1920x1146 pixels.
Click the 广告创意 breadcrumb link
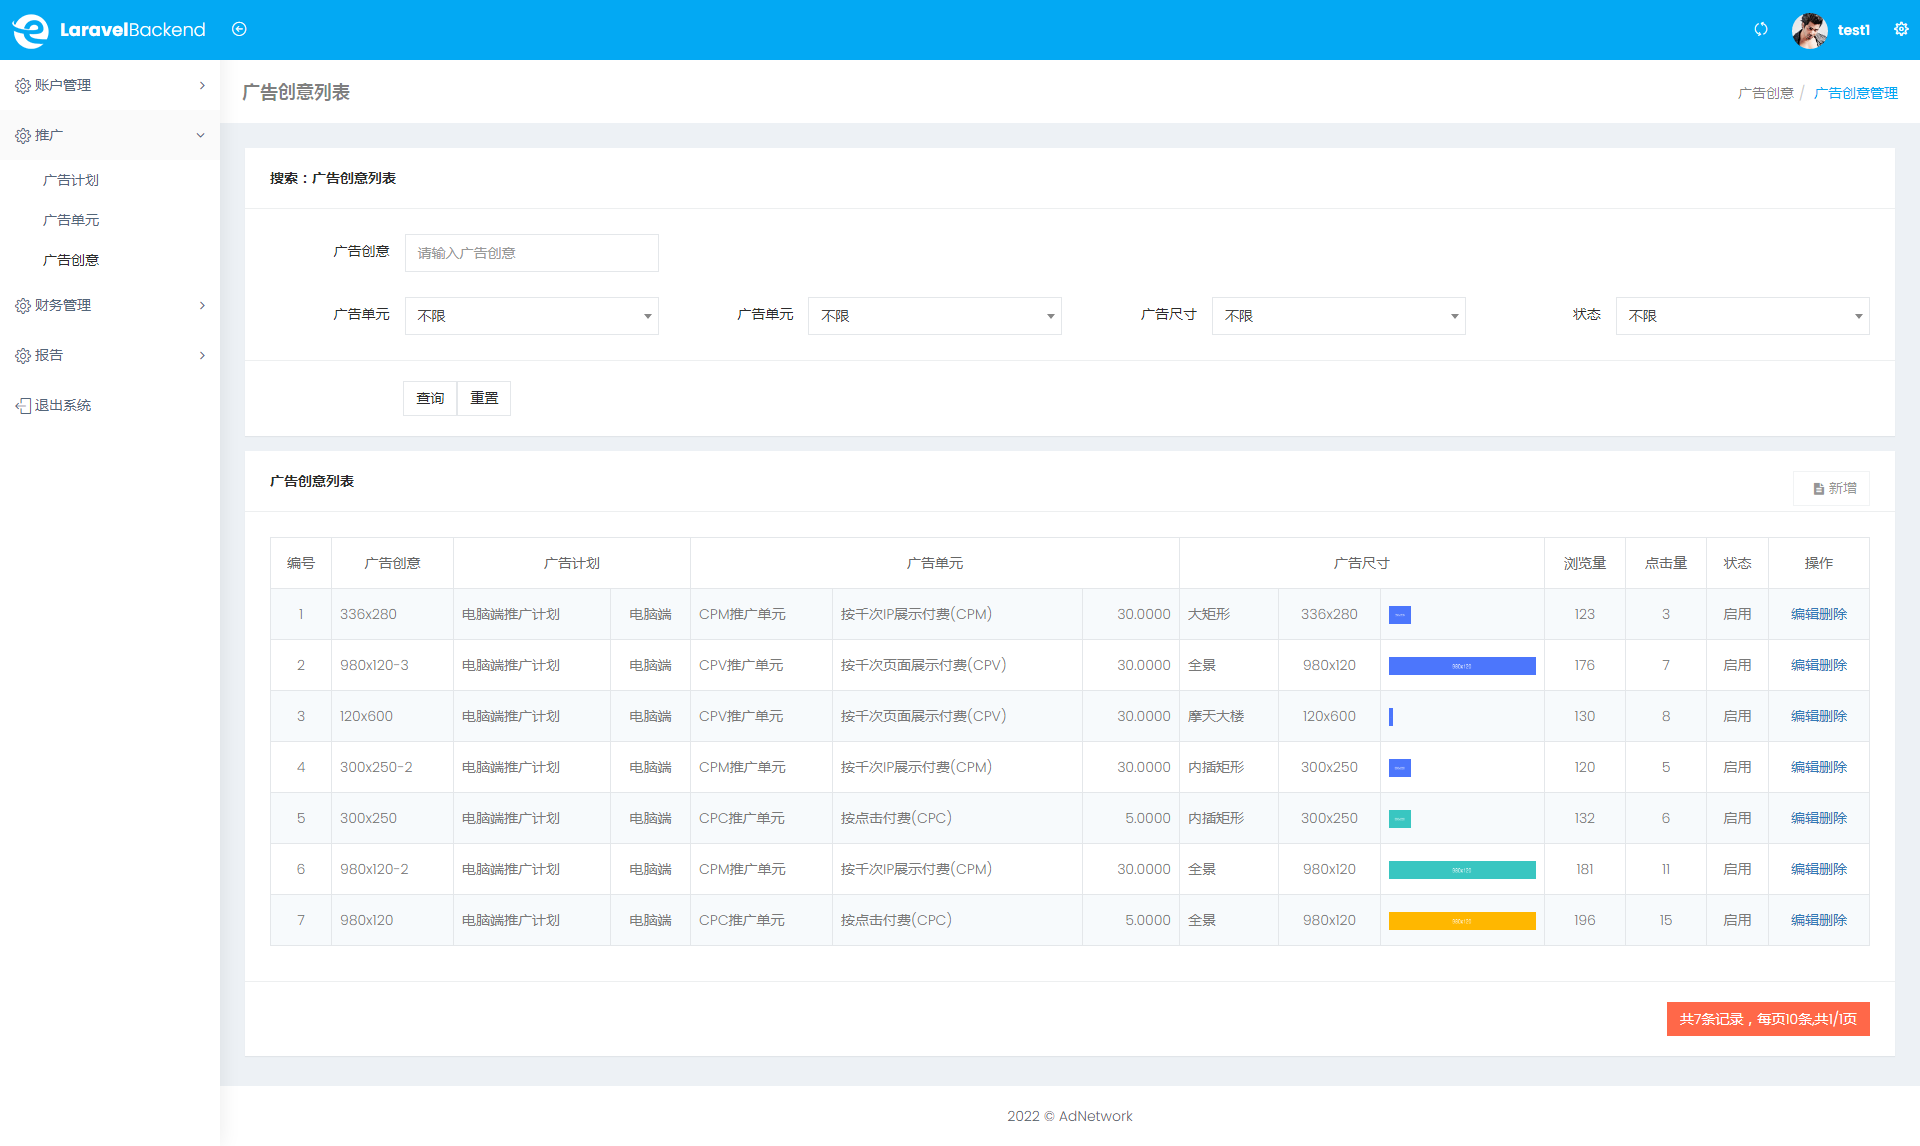tap(1765, 93)
